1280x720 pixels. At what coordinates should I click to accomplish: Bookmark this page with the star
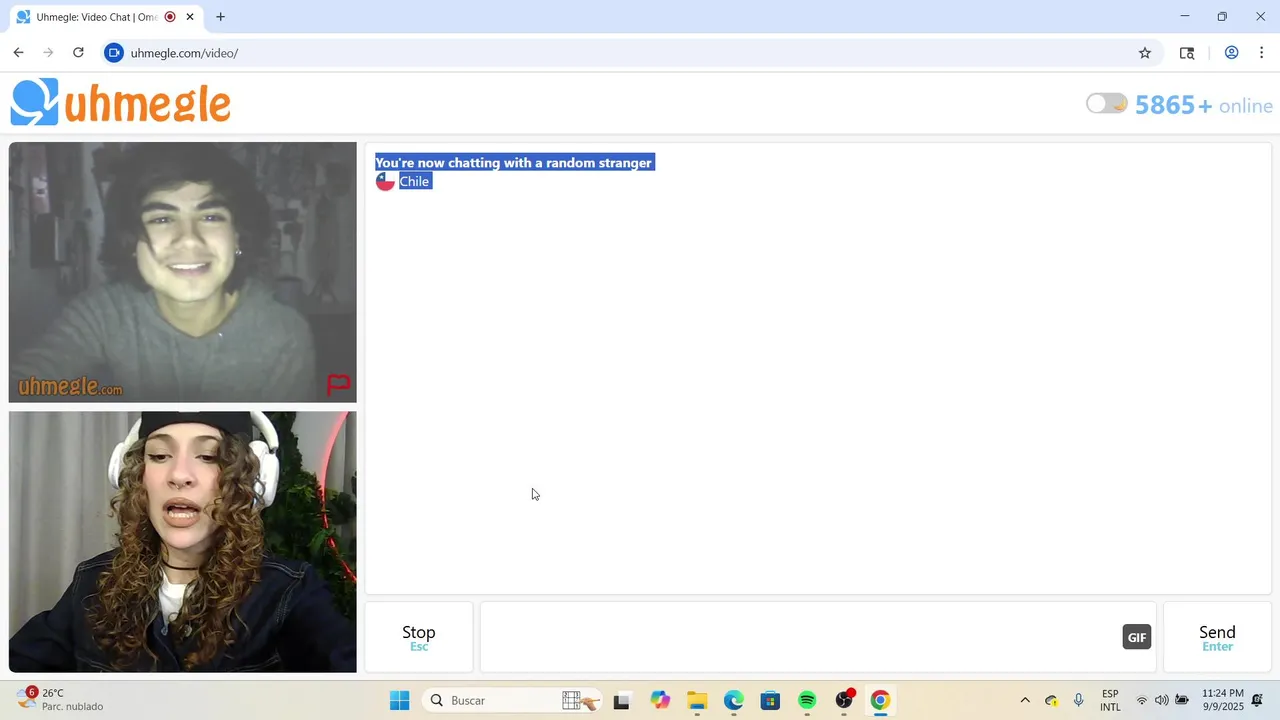click(x=1145, y=53)
